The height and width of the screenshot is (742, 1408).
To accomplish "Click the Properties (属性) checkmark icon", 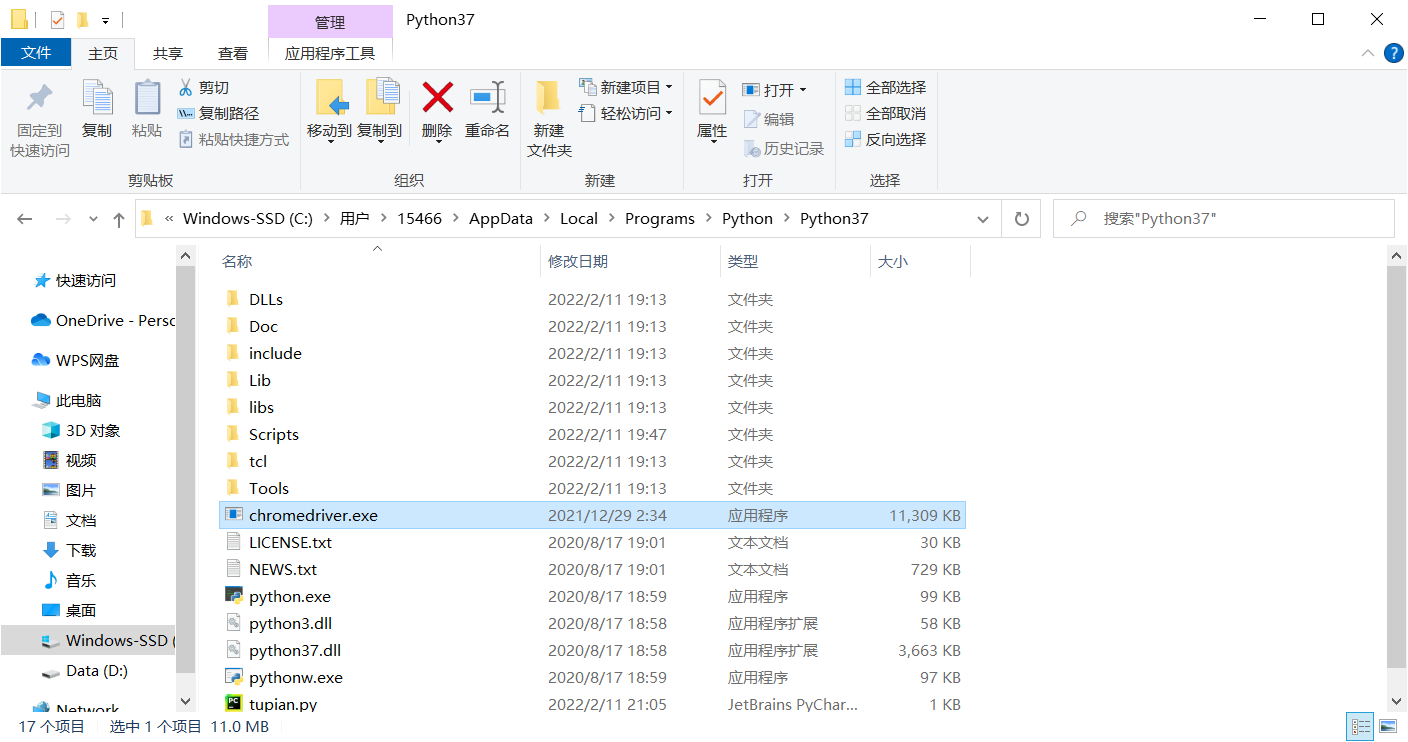I will coord(712,98).
